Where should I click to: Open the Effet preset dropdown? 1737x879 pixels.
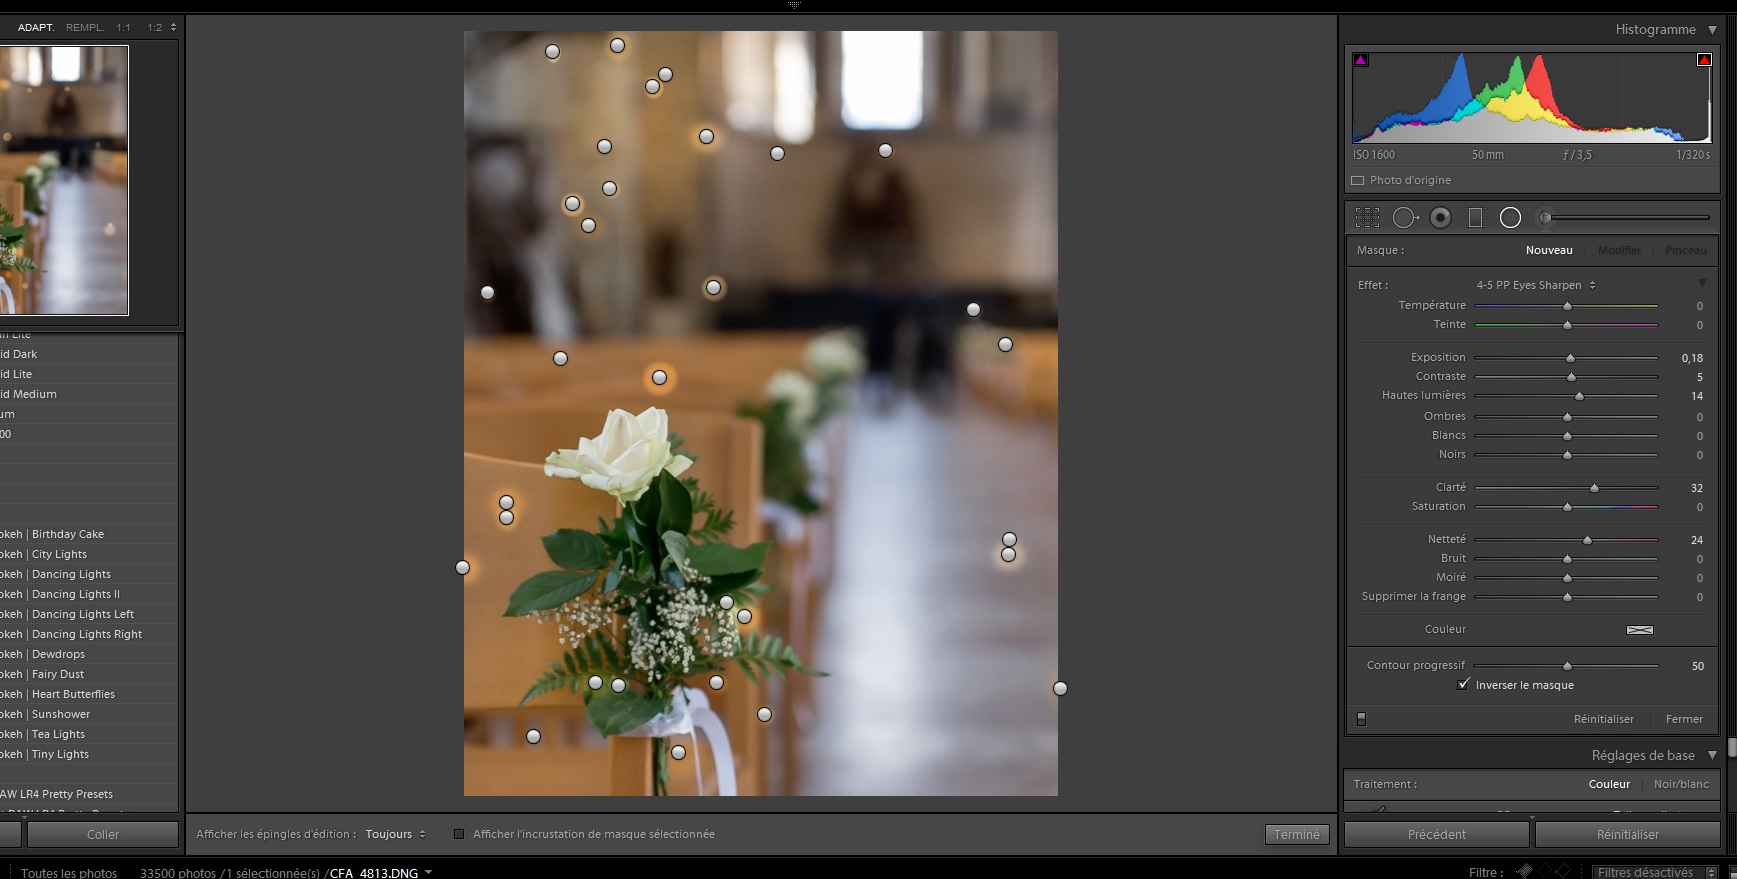(1535, 285)
